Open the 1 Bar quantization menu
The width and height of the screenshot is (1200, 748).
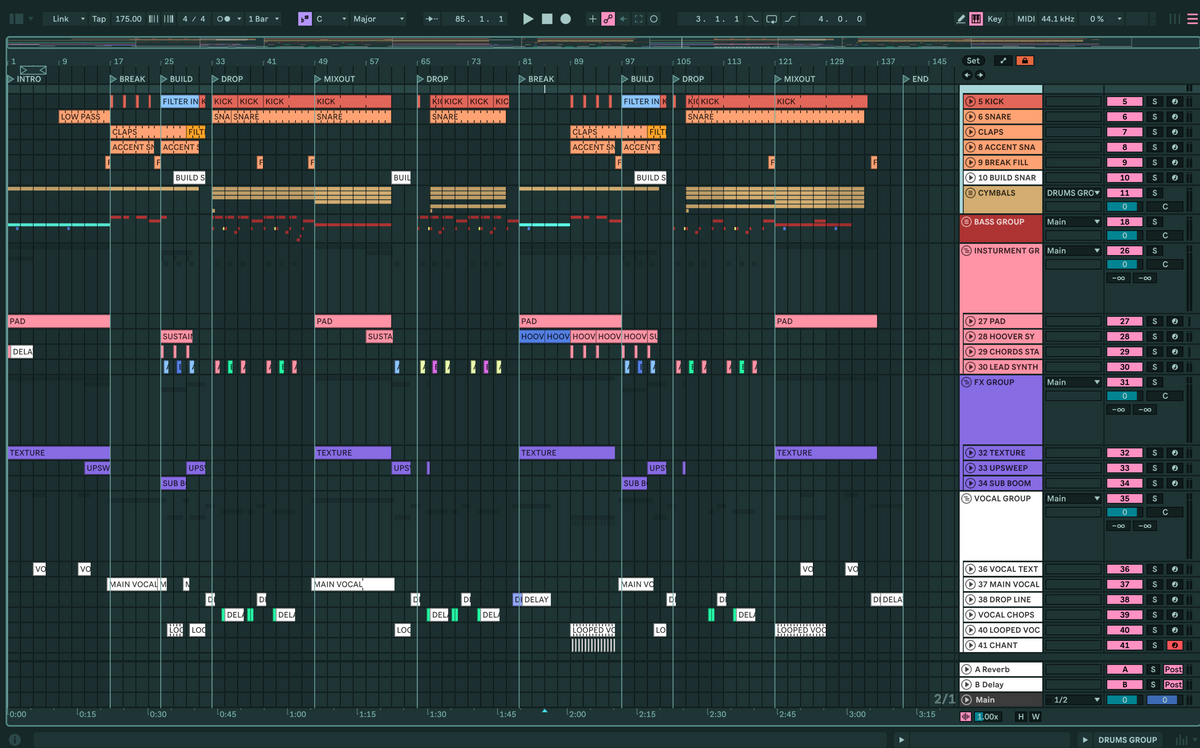pyautogui.click(x=263, y=18)
